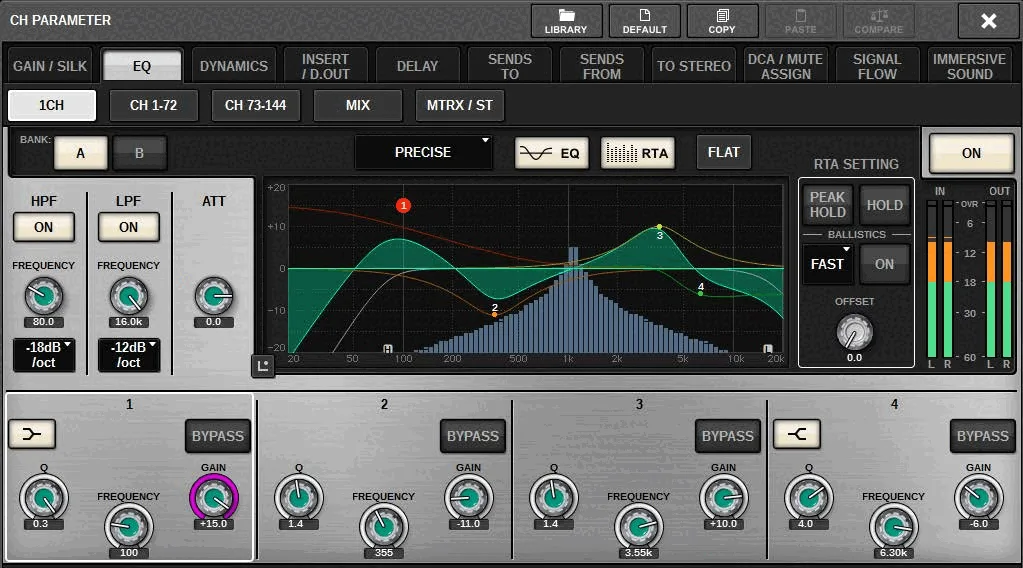Open the IMMERSIVE SOUND tab
This screenshot has width=1023, height=568.
tap(970, 67)
